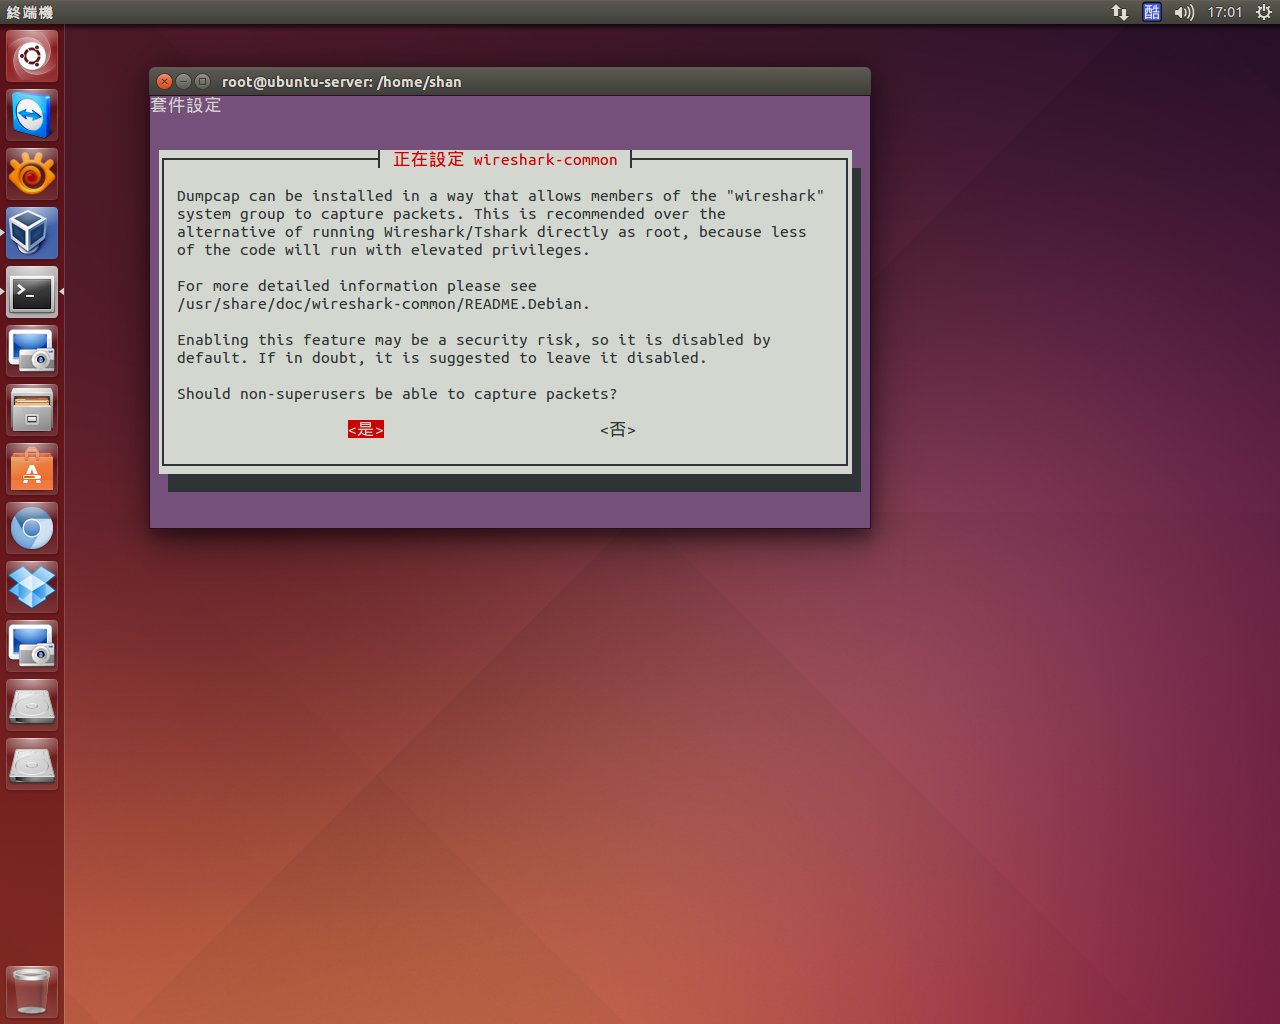Open the second disk drive icon above Trash

click(32, 764)
